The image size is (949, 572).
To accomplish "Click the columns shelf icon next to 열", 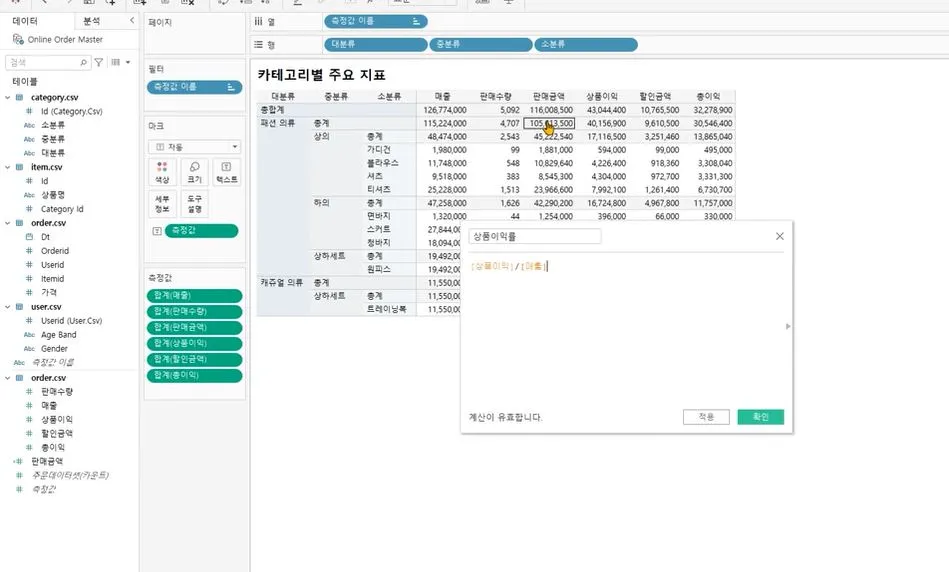I will pyautogui.click(x=258, y=21).
